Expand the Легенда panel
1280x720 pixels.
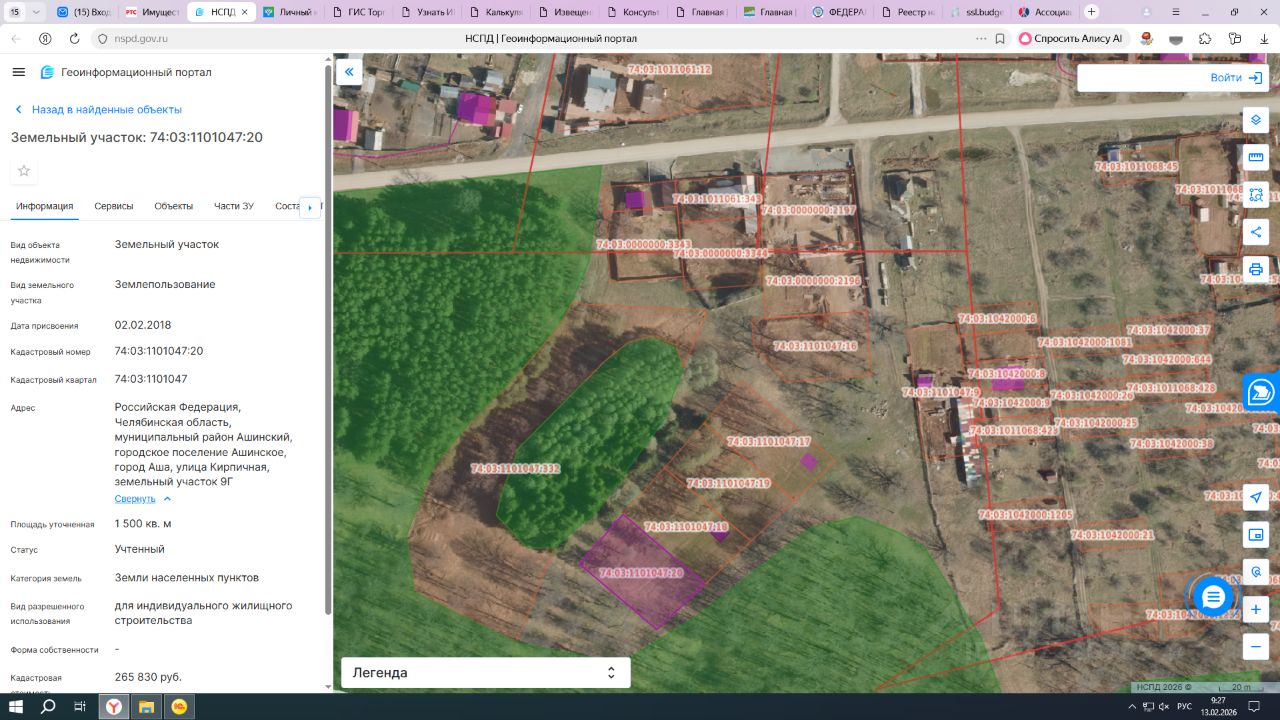pyautogui.click(x=486, y=673)
